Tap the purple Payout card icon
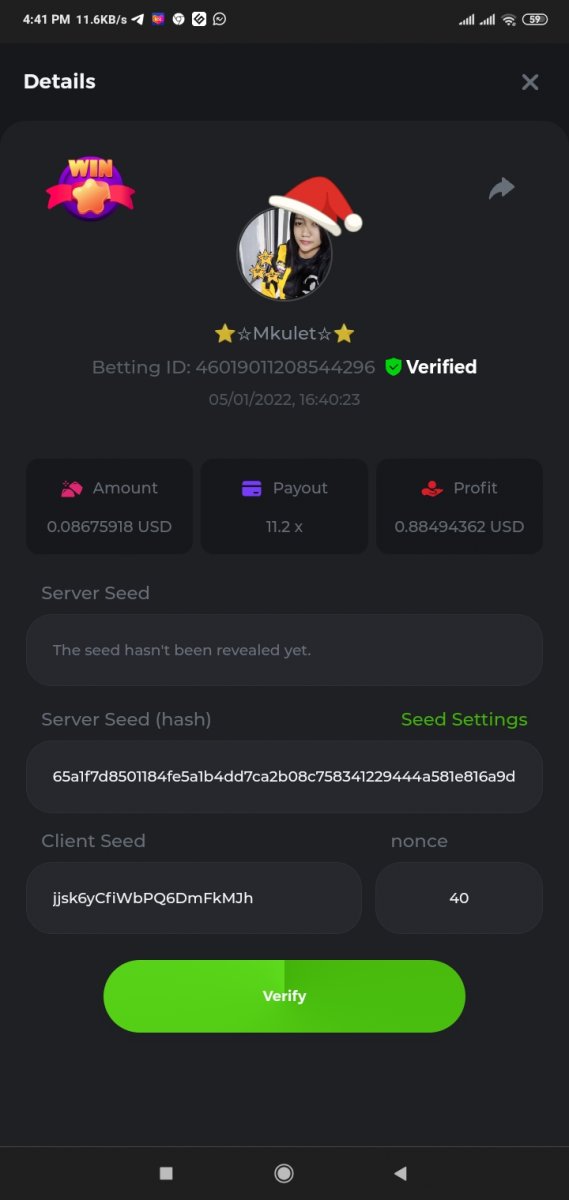 [252, 488]
